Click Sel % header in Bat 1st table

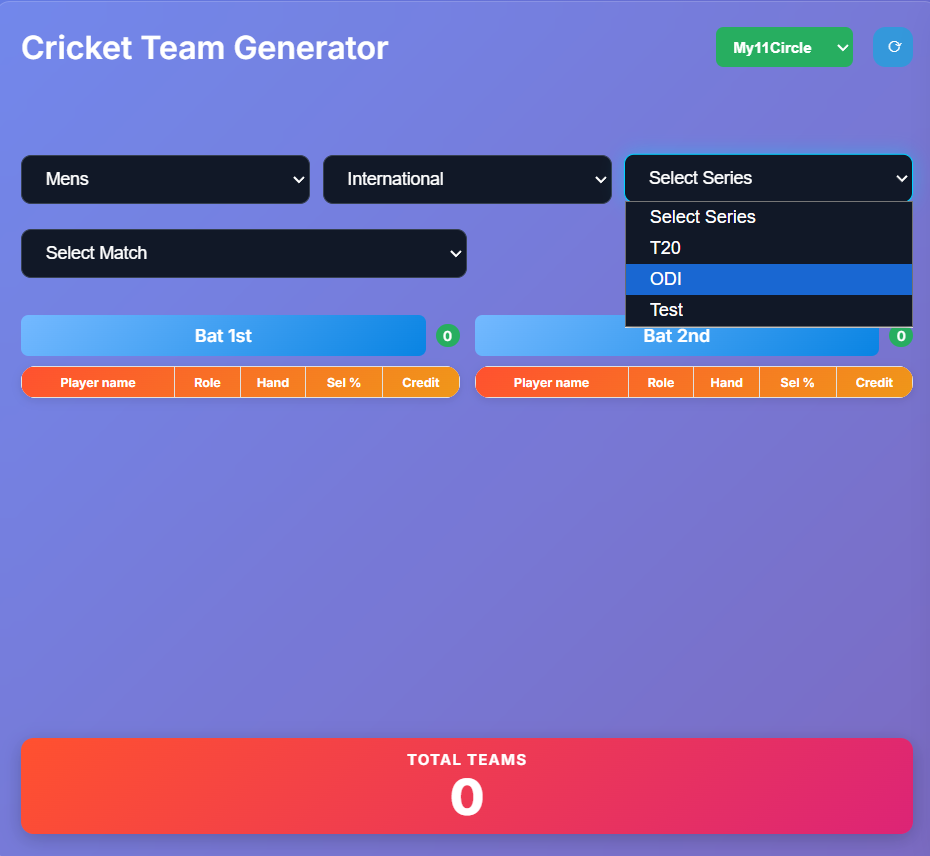pyautogui.click(x=344, y=383)
